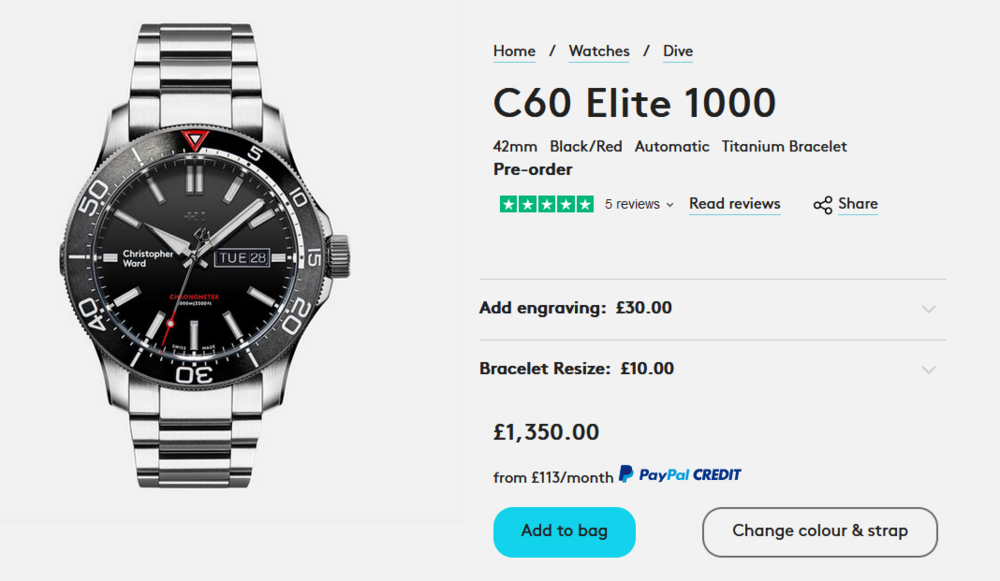Click the 'from £113/month' finance text
Screen dimensions: 1000x581
[x=553, y=477]
